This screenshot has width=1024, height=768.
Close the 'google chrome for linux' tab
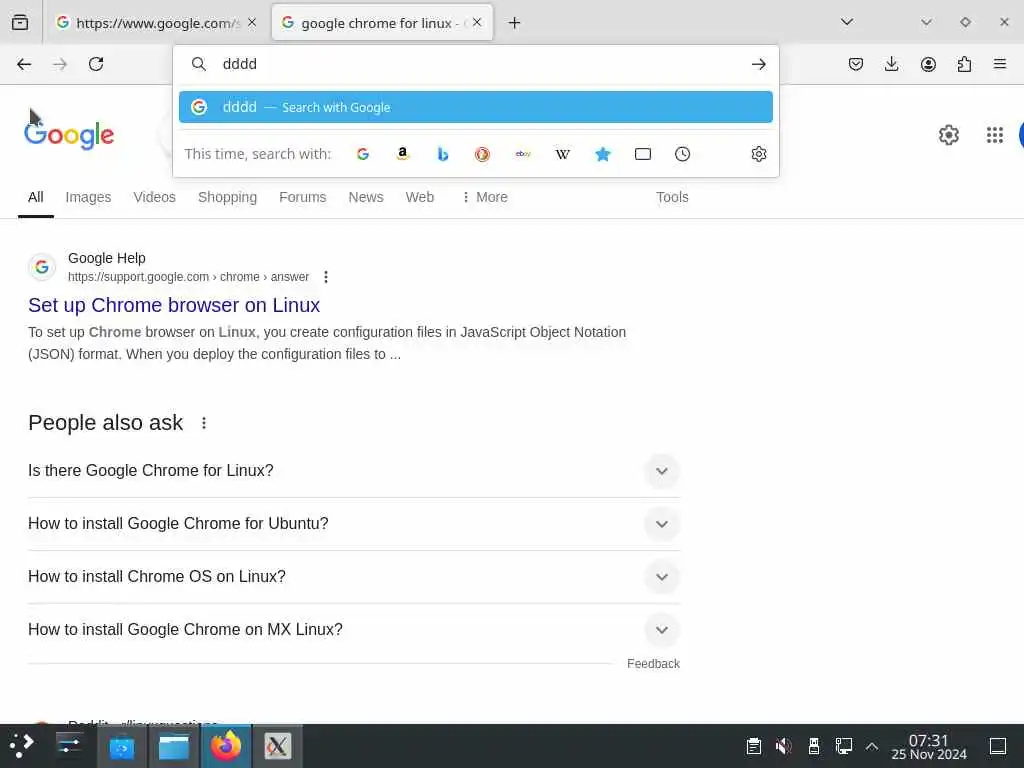point(477,22)
